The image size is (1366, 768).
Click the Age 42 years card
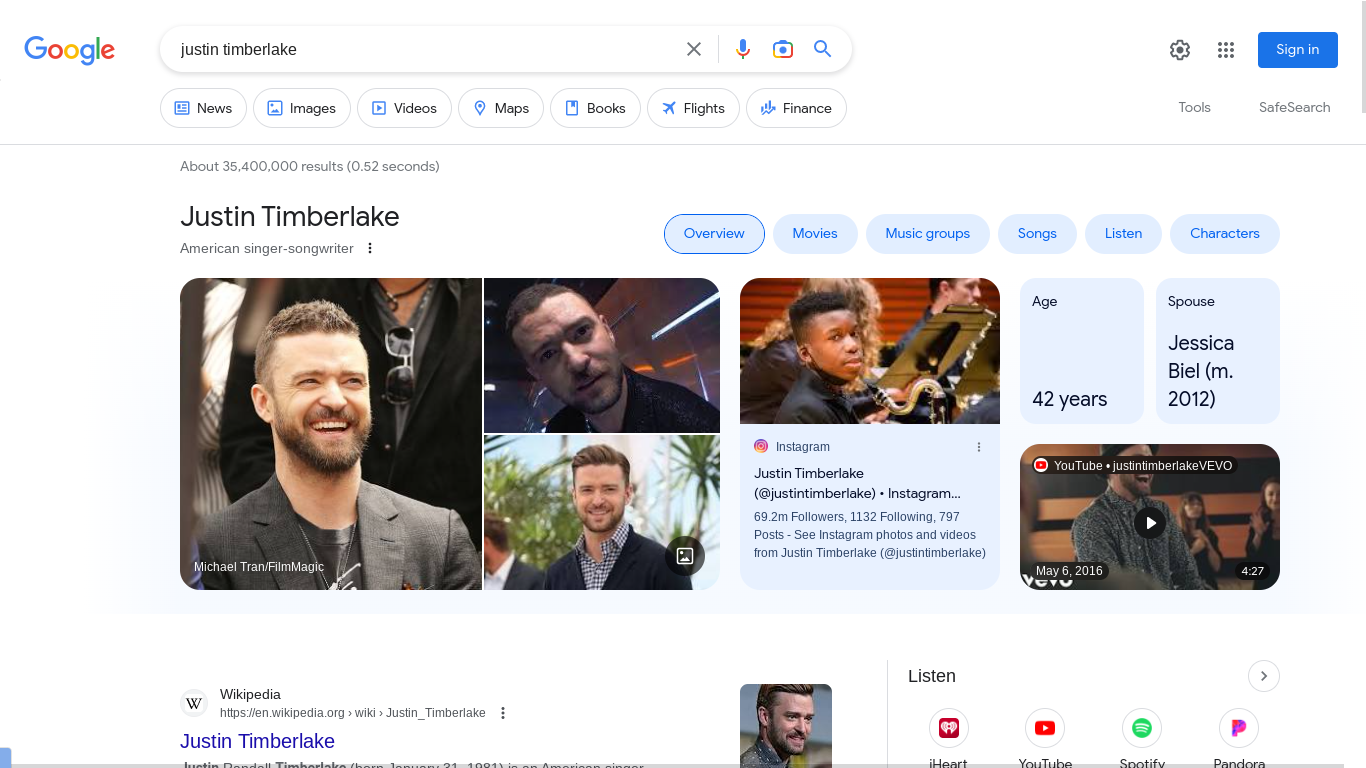coord(1081,351)
